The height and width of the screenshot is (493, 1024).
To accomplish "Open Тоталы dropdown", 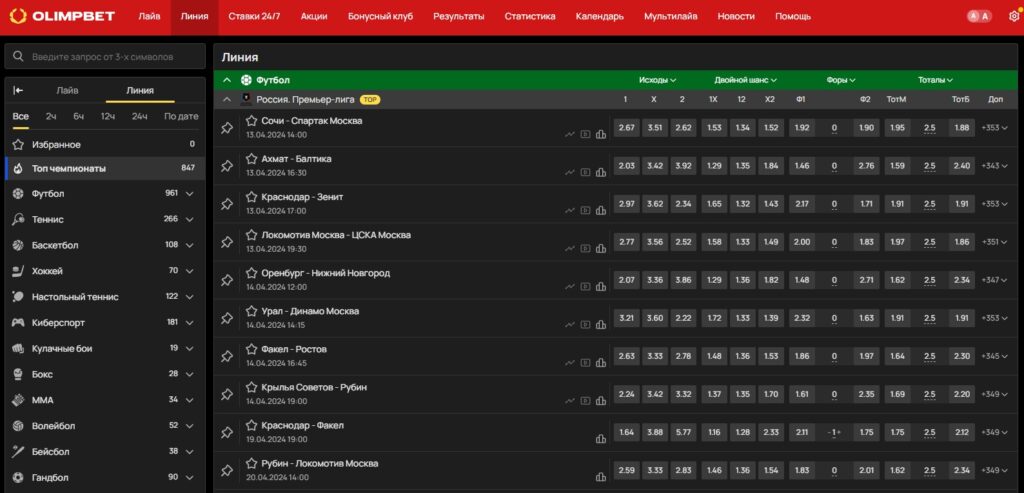I will tap(935, 80).
